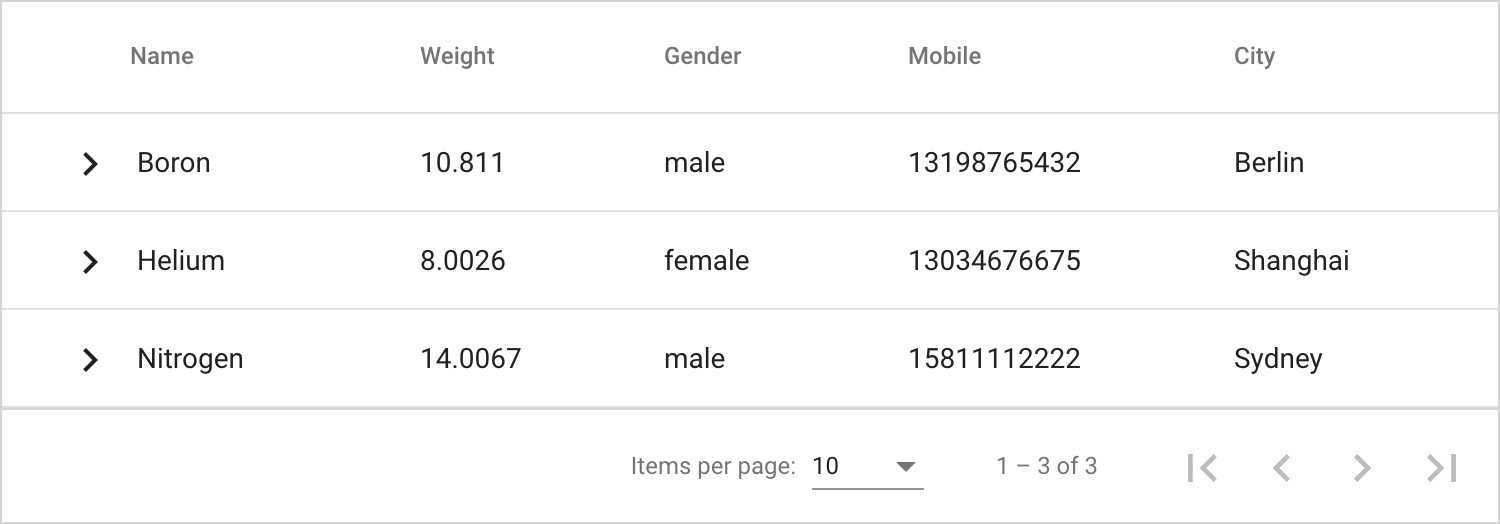Click the dropdown arrow beside 10

coord(906,467)
